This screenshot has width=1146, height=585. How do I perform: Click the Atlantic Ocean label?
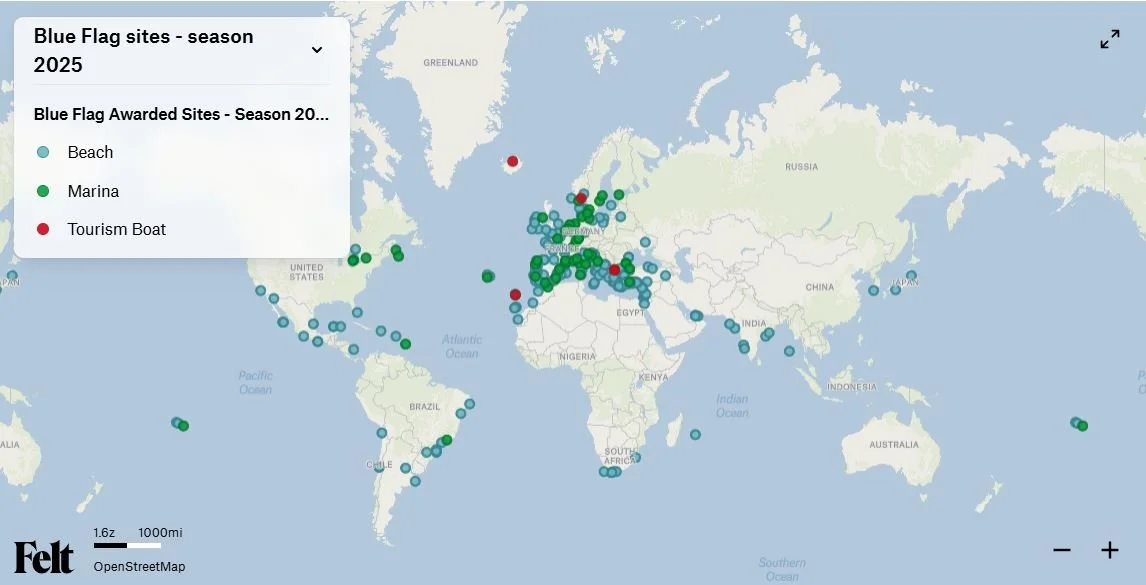click(462, 346)
